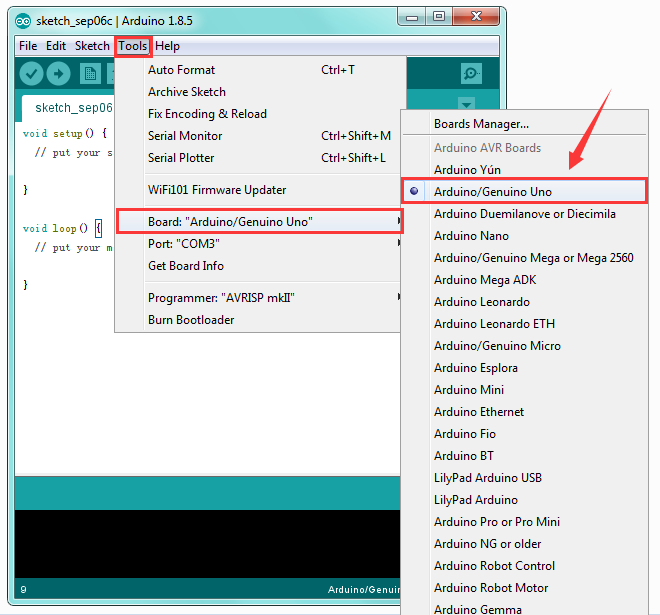Click Burn Bootloader
Viewport: 660px width, 615px height.
[191, 320]
